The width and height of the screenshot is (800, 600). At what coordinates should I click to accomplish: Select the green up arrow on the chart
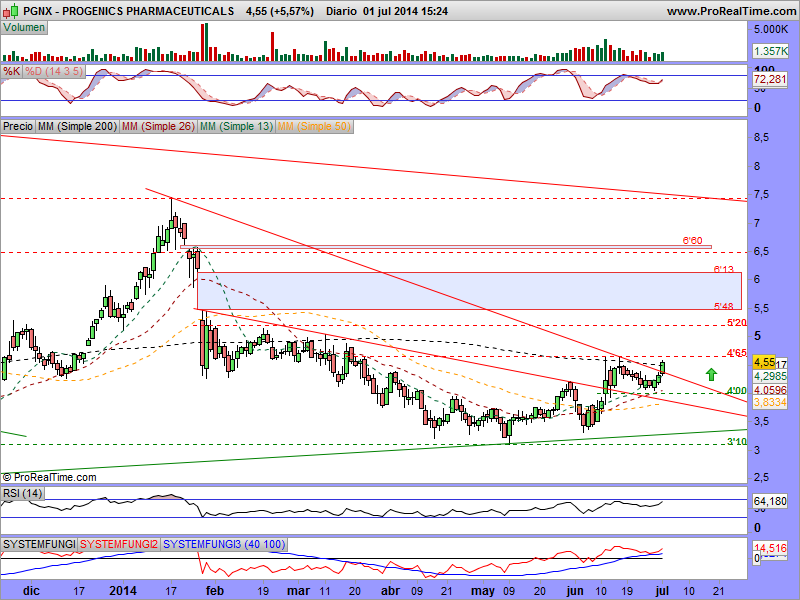pyautogui.click(x=711, y=375)
